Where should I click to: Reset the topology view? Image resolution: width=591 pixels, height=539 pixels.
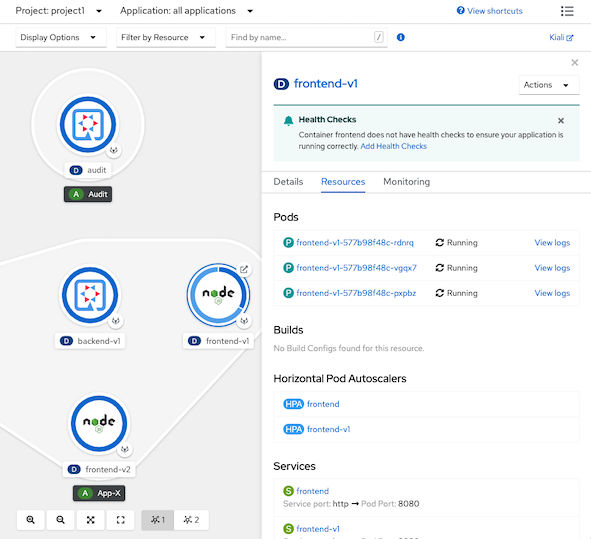[121, 520]
